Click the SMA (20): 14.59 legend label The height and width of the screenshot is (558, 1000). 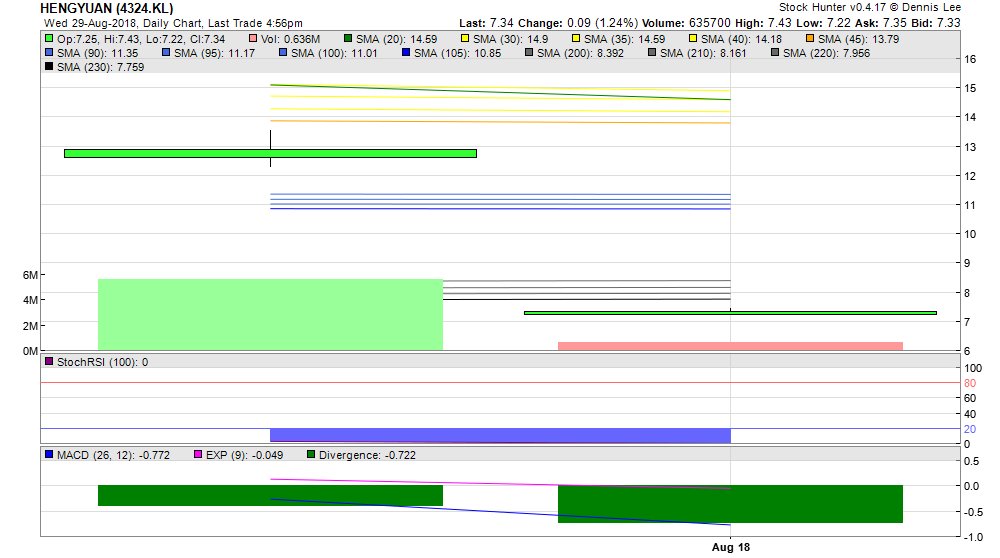click(396, 39)
